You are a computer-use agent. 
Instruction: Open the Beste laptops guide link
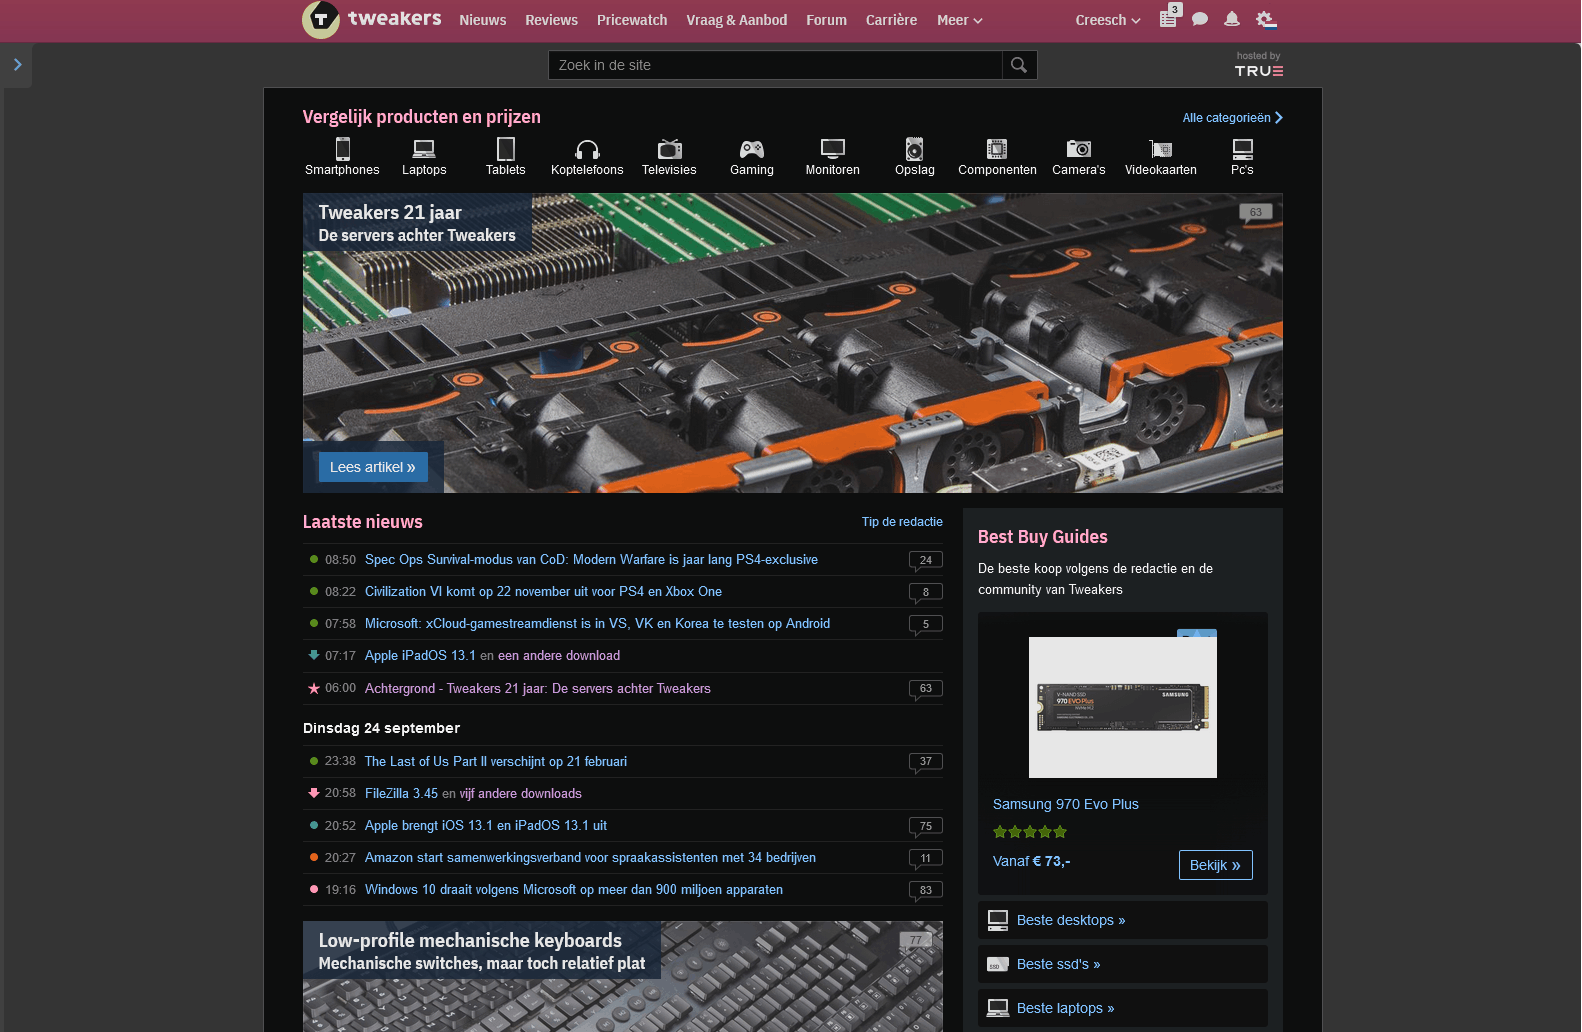tap(1122, 1008)
